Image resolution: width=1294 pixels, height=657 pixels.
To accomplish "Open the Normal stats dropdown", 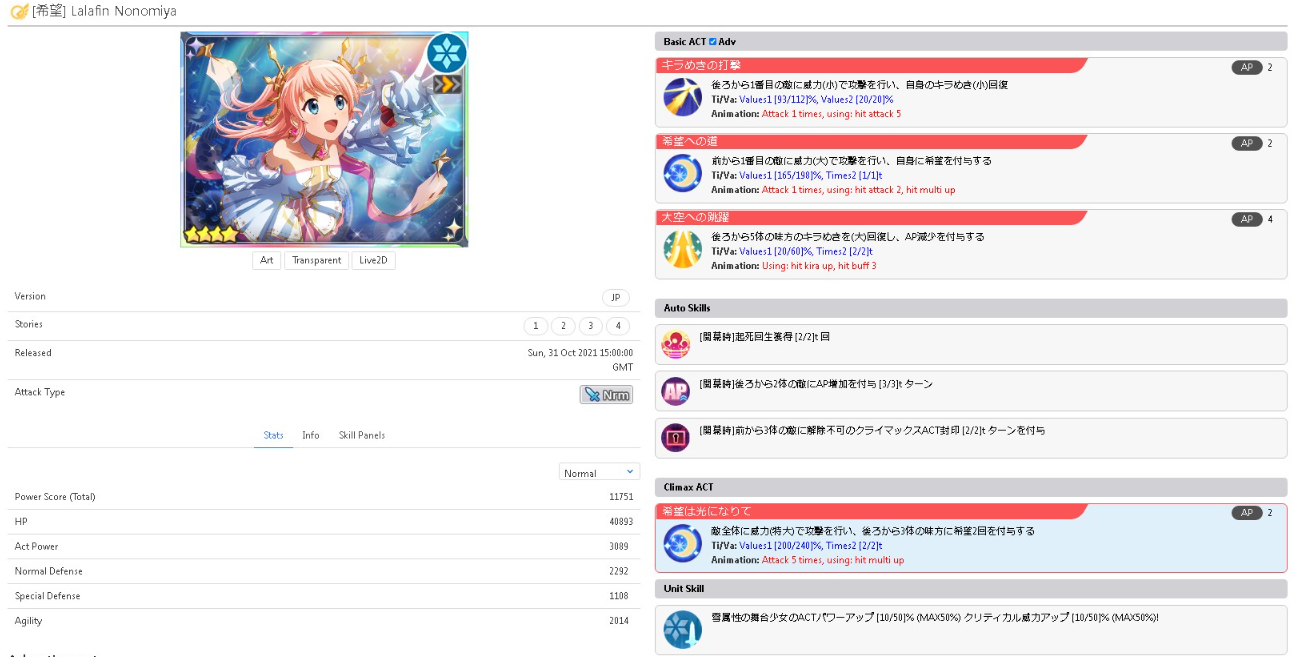I will click(599, 472).
